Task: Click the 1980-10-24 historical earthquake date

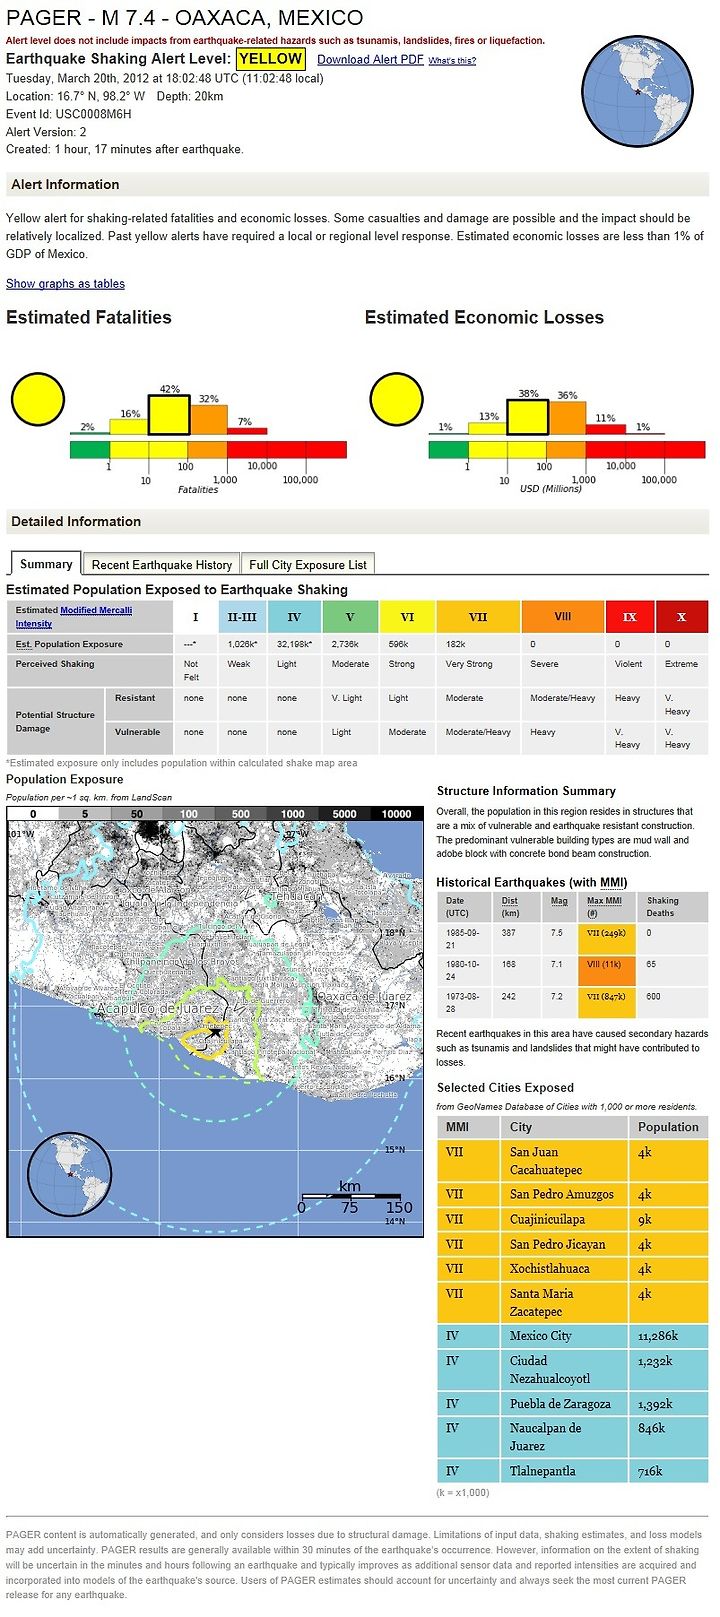Action: coord(463,970)
